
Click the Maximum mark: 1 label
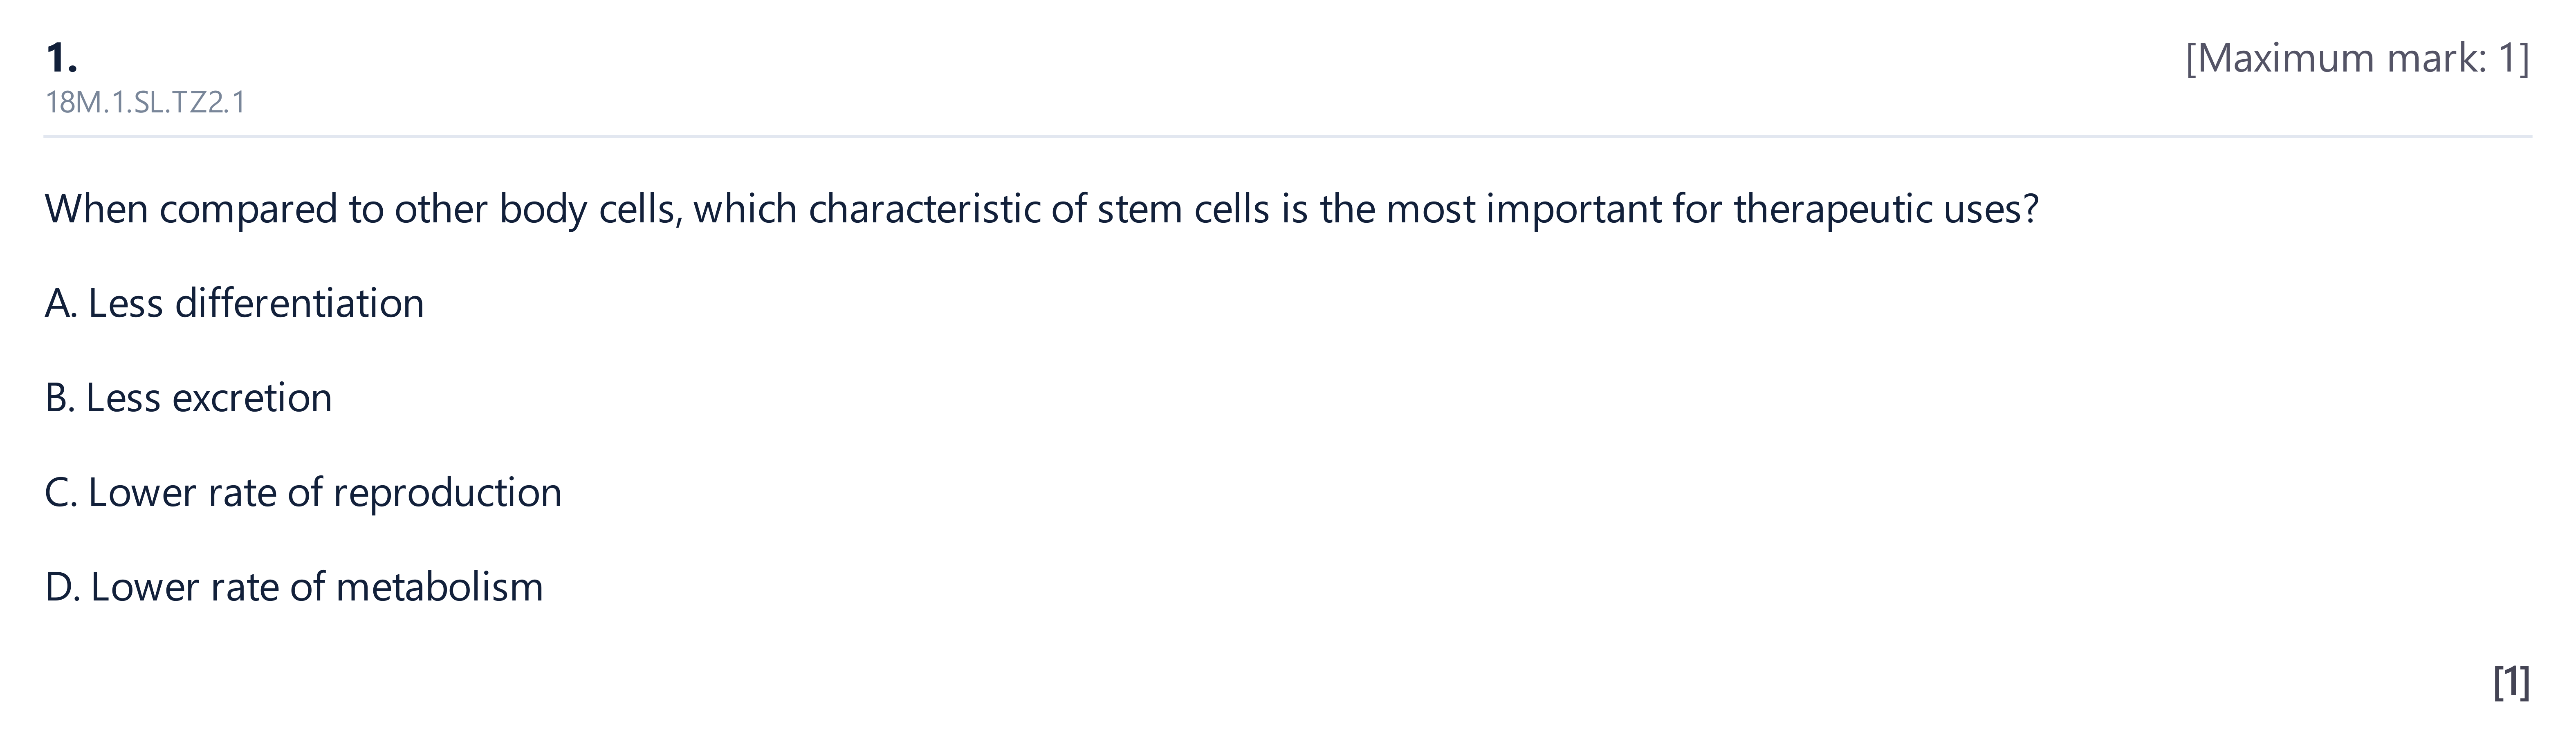coord(2357,58)
